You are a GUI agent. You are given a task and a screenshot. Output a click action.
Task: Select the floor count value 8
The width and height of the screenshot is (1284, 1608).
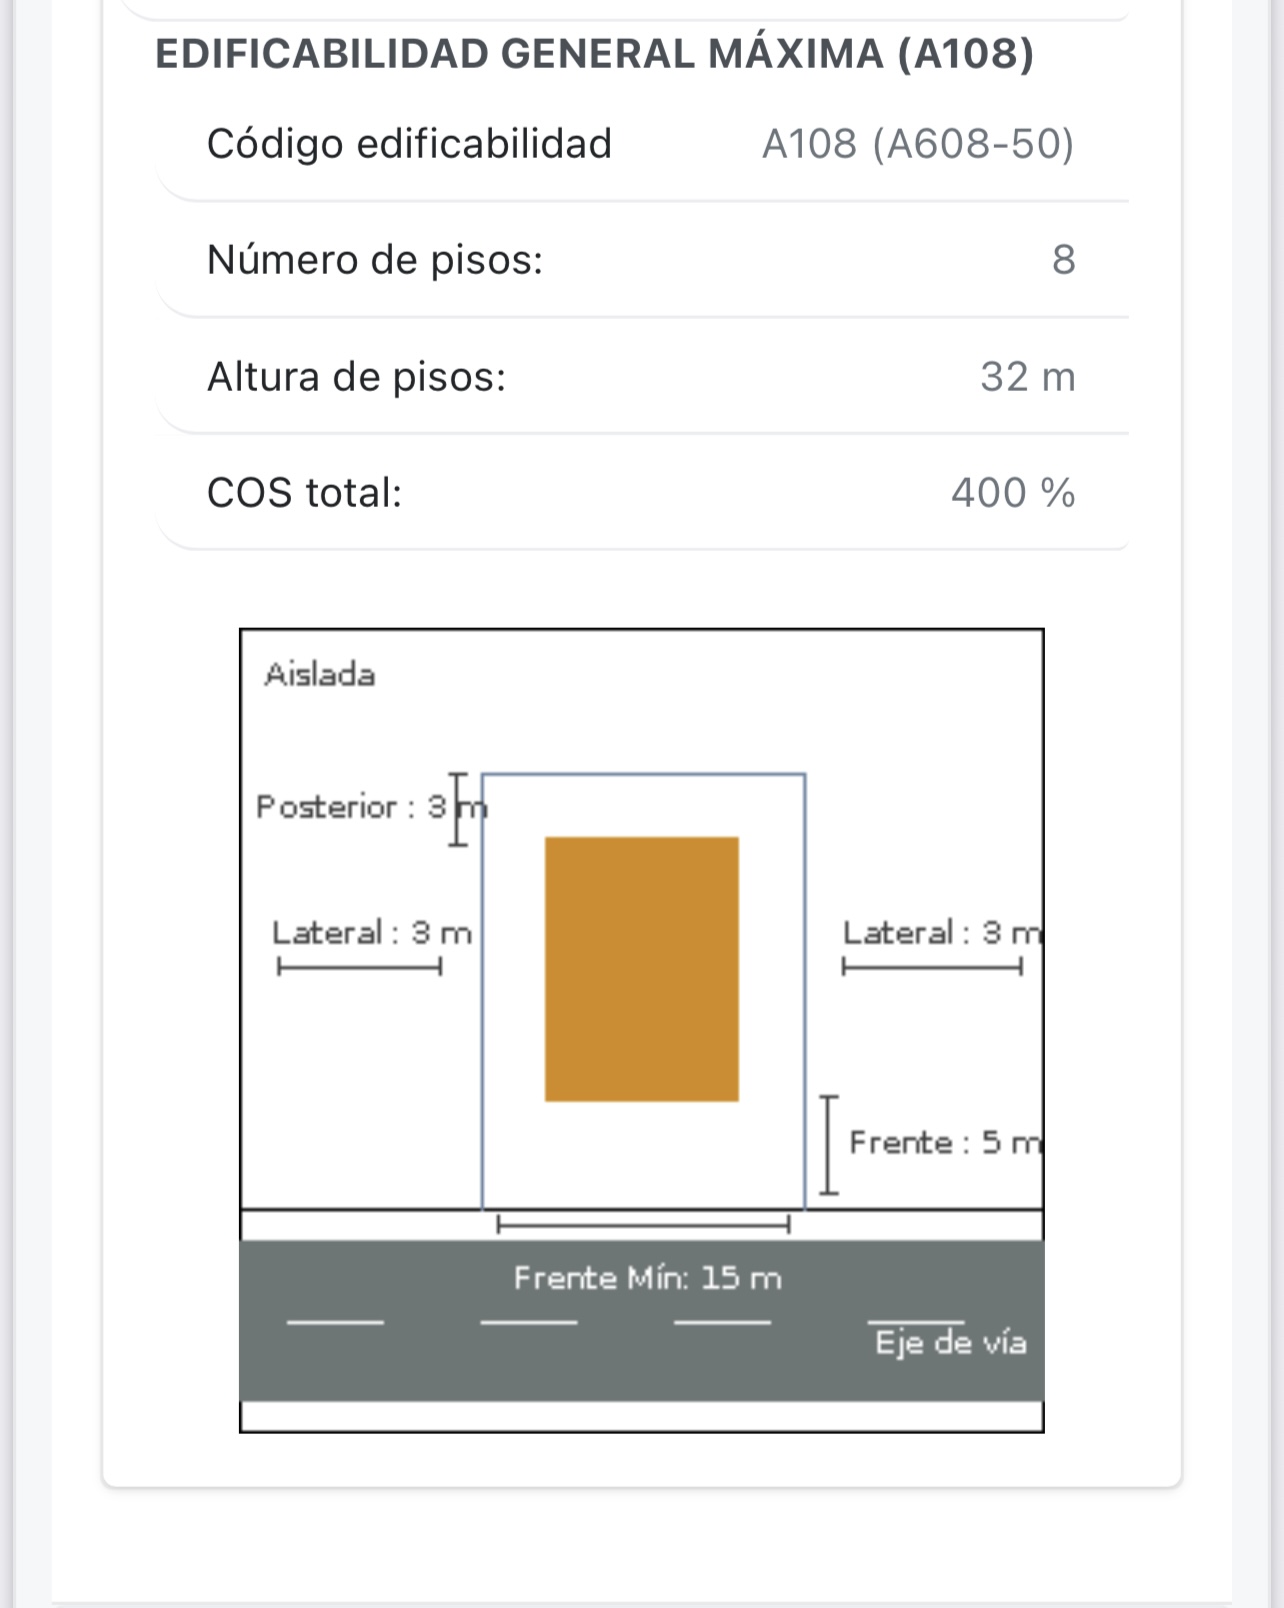point(1063,260)
